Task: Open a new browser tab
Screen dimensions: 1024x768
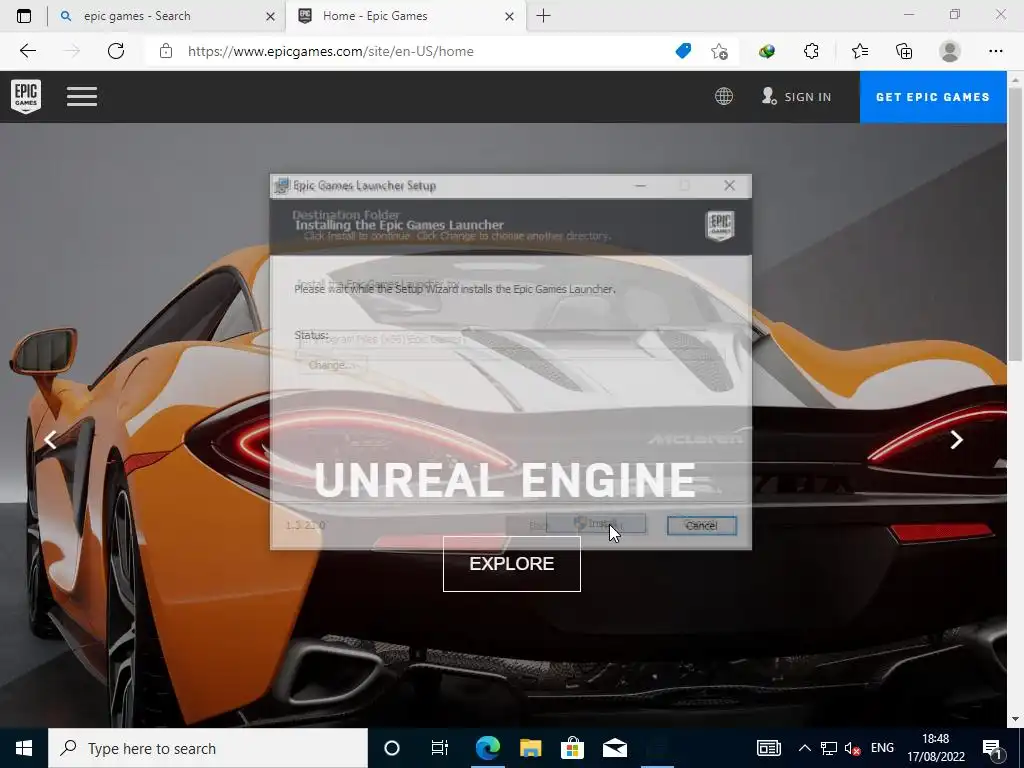Action: pyautogui.click(x=543, y=16)
